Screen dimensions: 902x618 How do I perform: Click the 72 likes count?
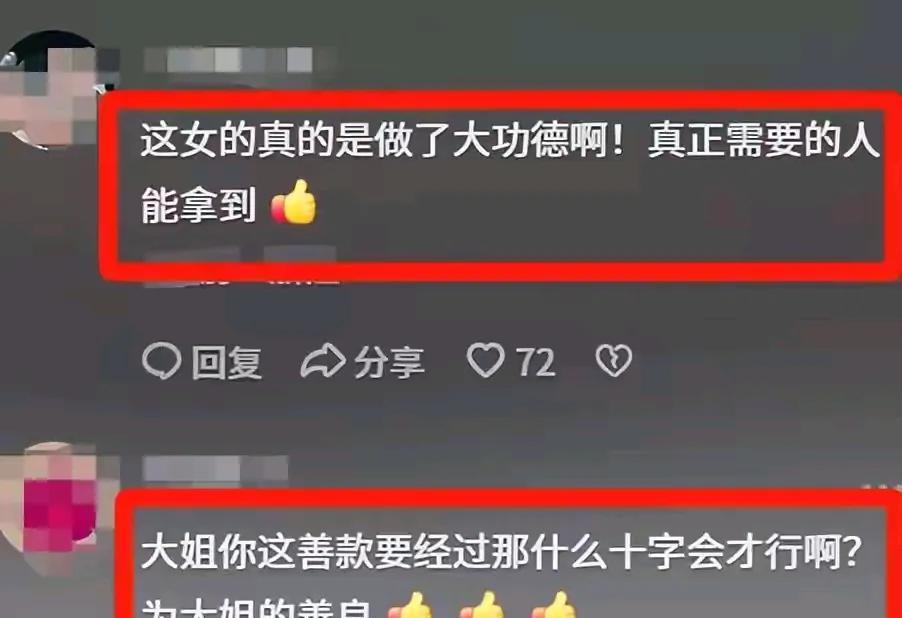[536, 362]
